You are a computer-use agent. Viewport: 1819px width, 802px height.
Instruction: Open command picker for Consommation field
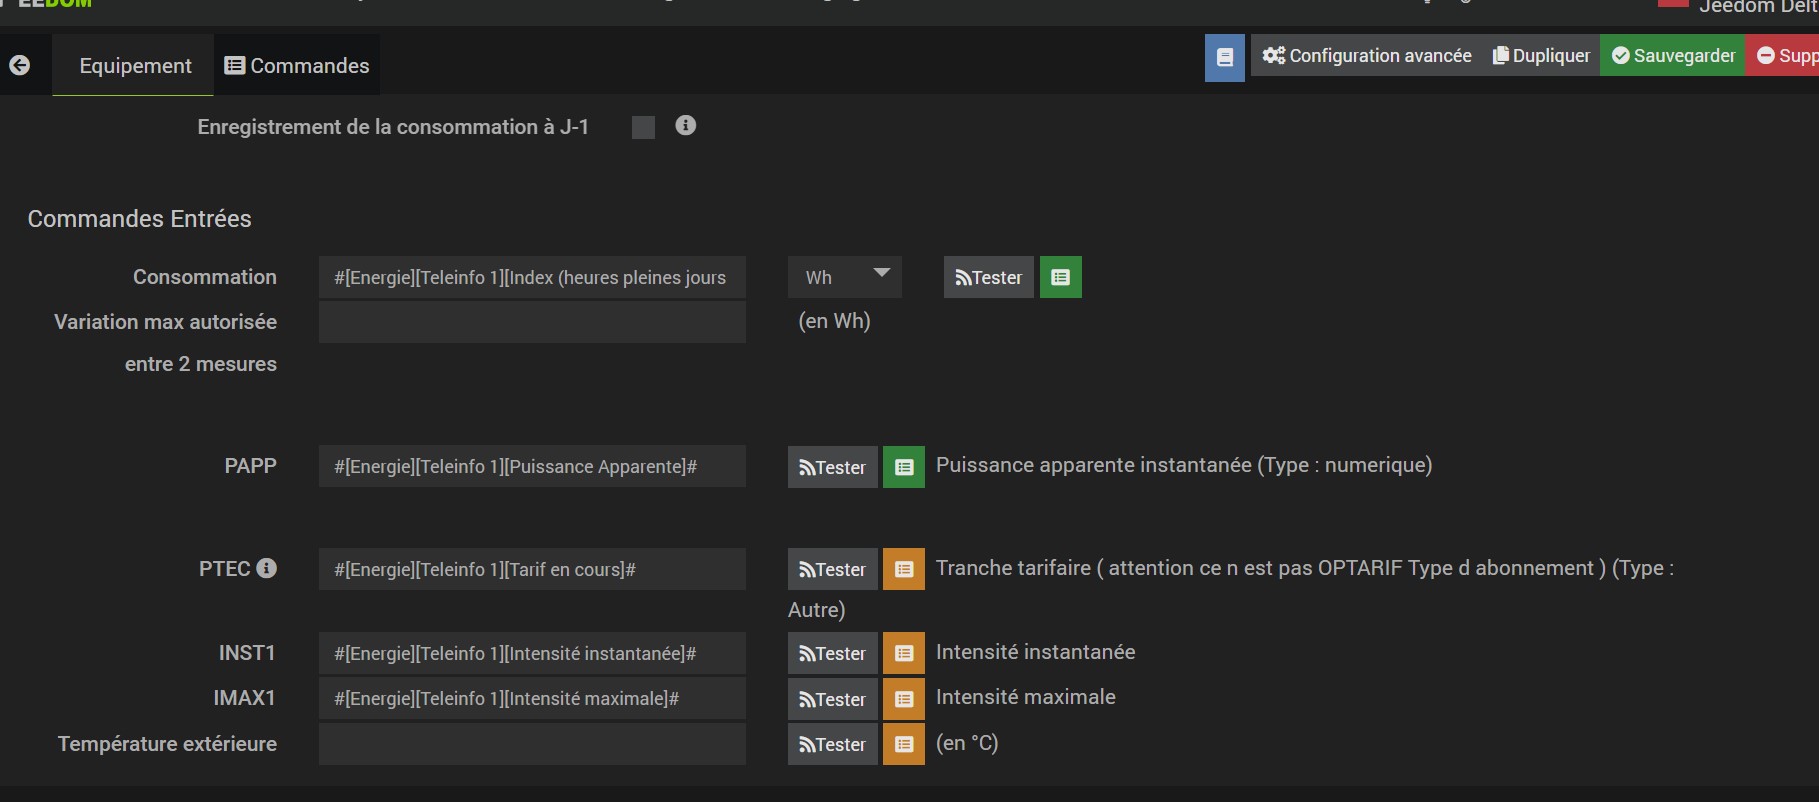click(x=1060, y=278)
